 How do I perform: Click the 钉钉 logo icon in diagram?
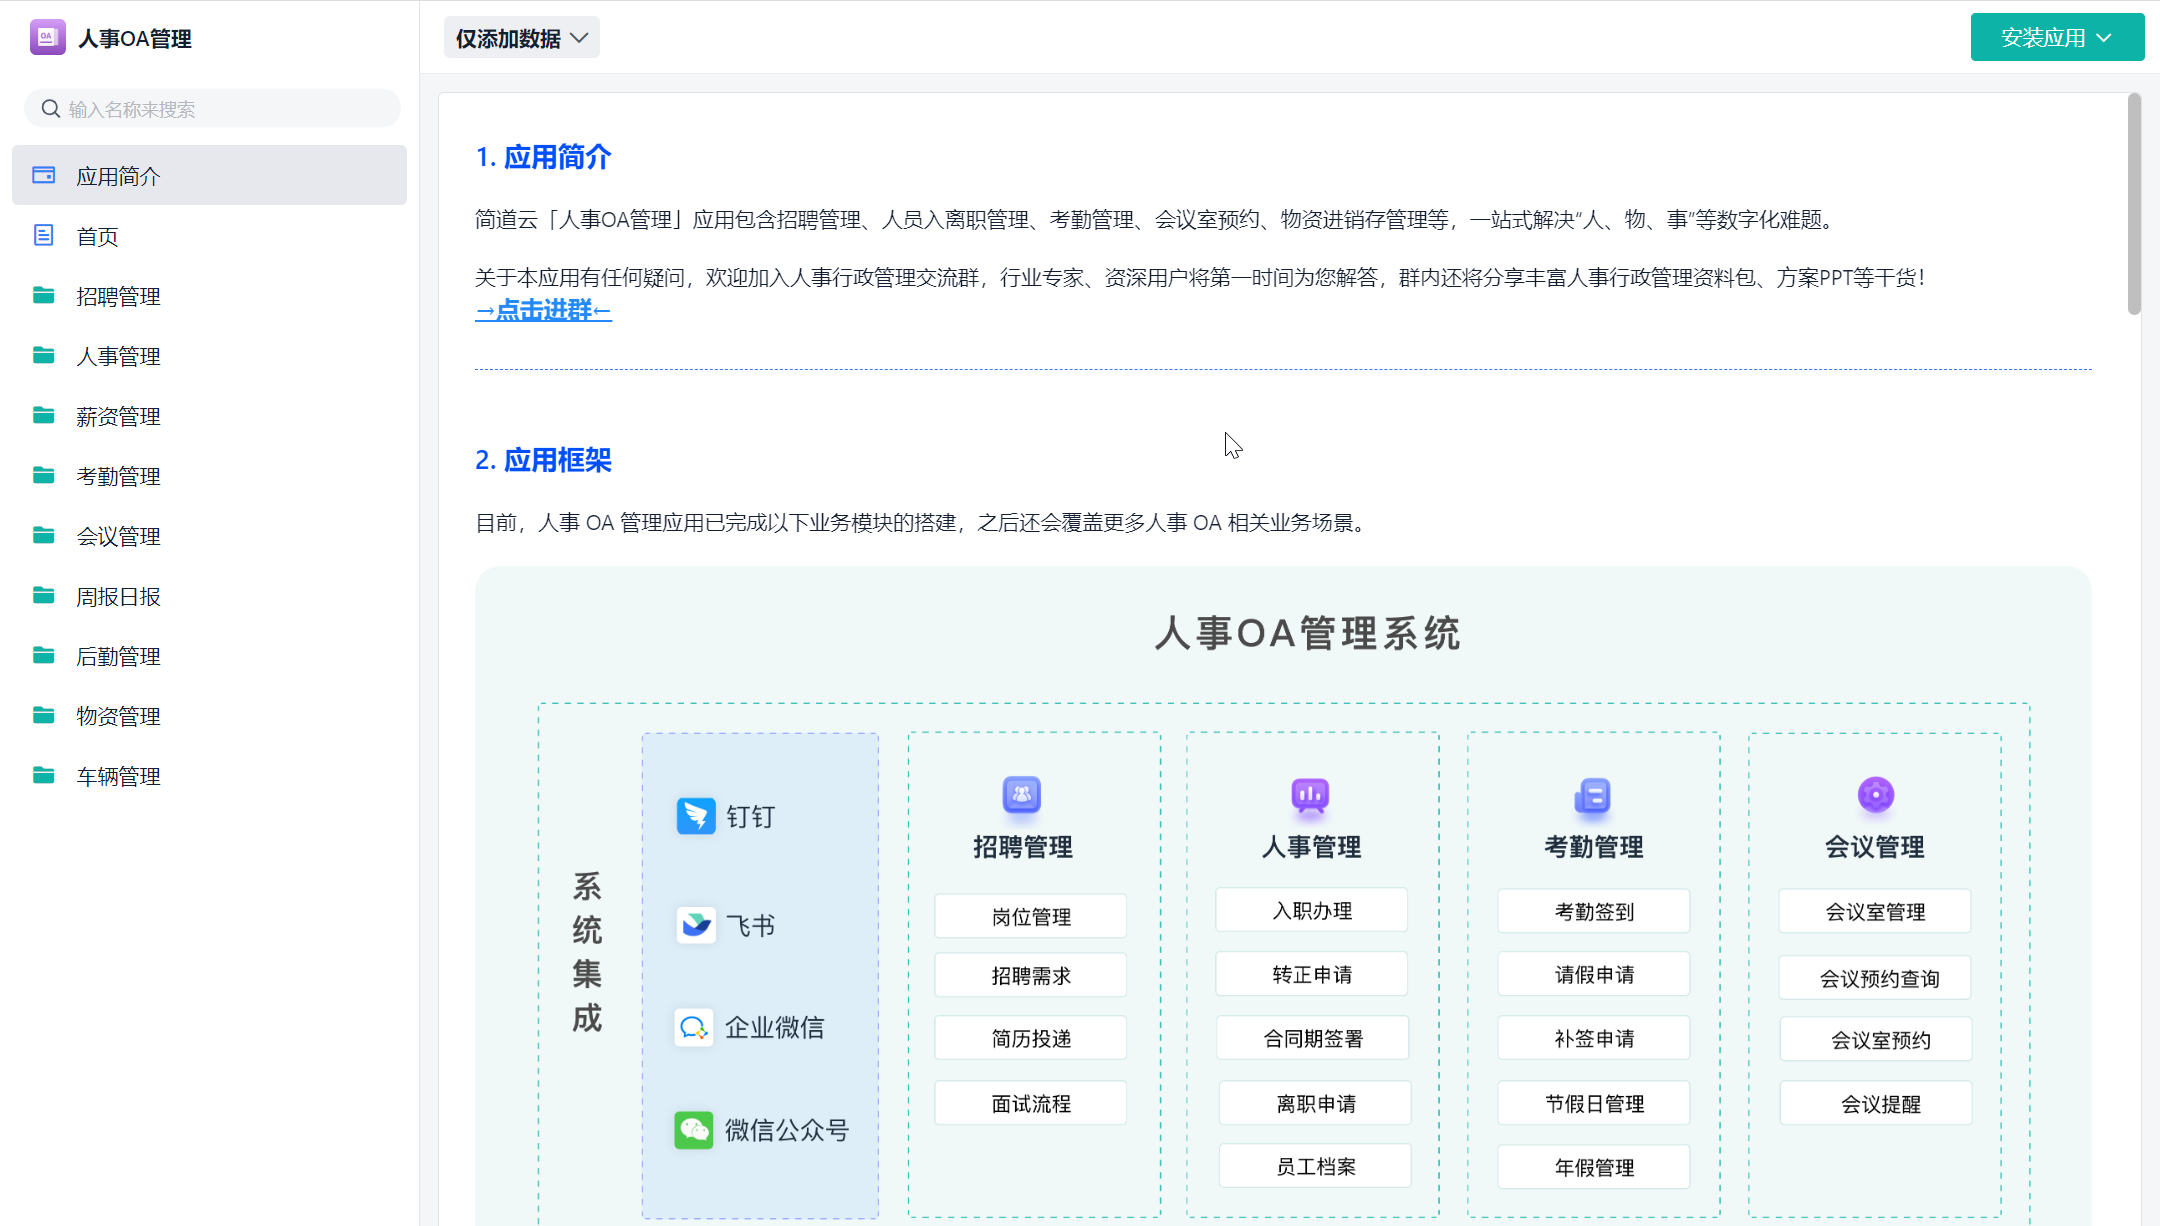coord(696,816)
